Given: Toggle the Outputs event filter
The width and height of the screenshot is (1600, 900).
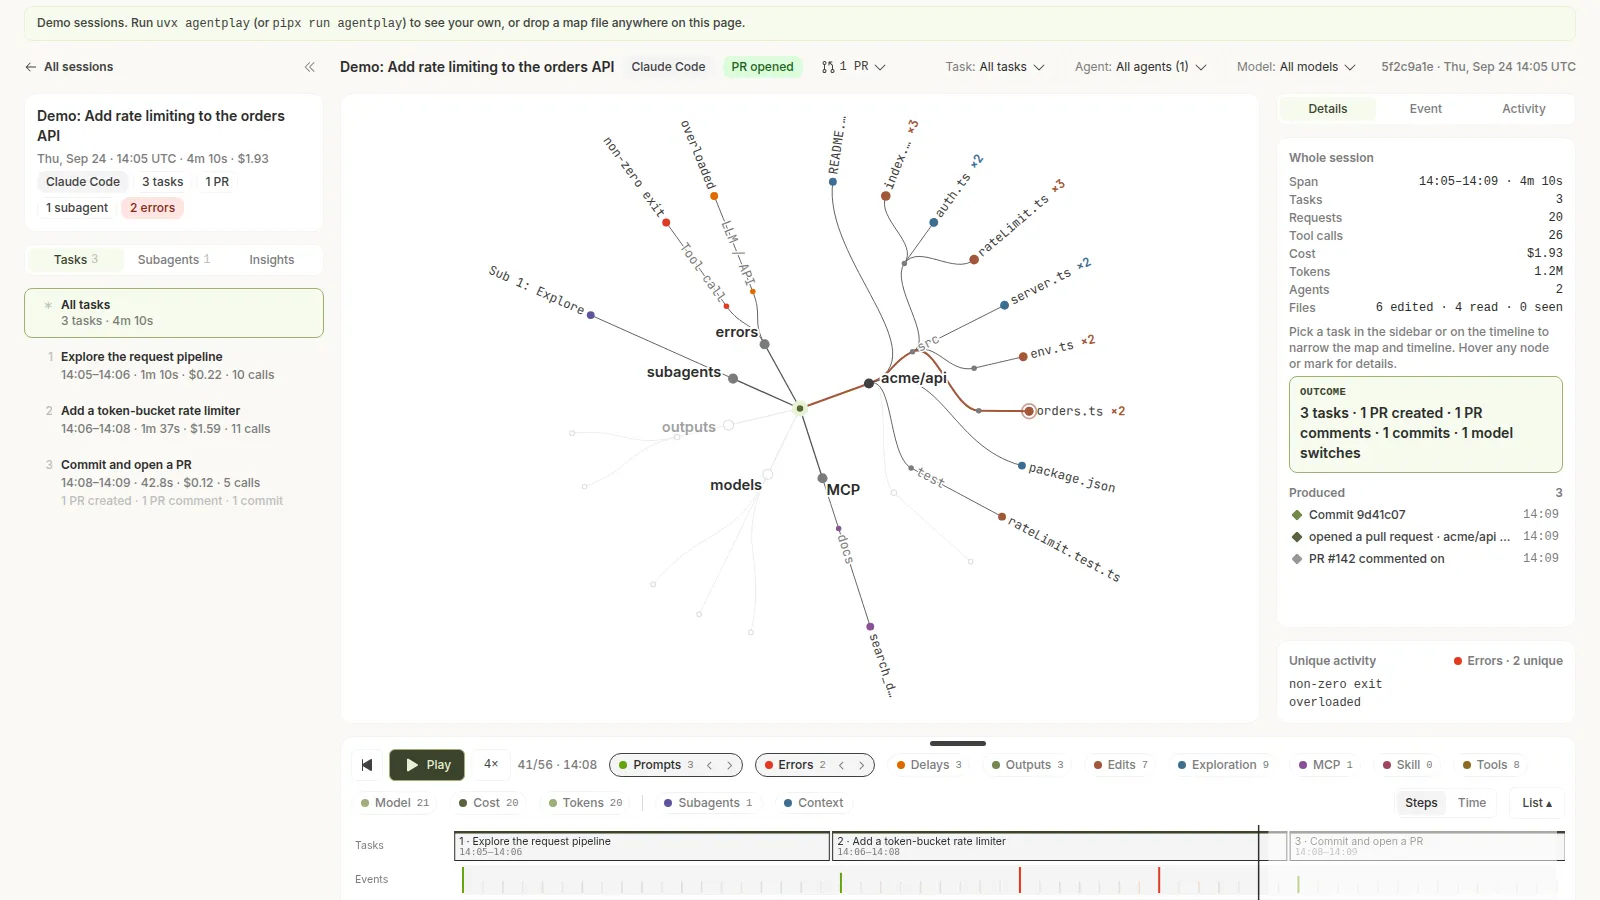Looking at the screenshot, I should [x=1027, y=765].
